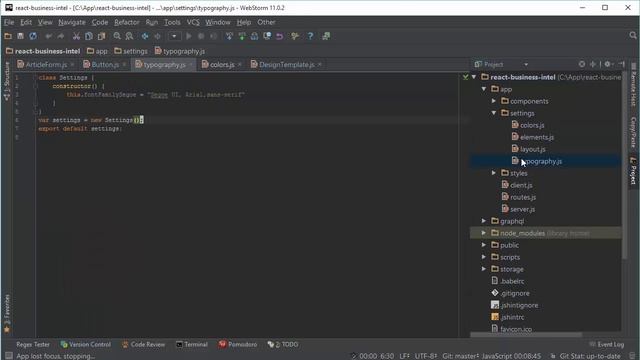
Task: Click the Find magnifier icon
Action: point(117,36)
